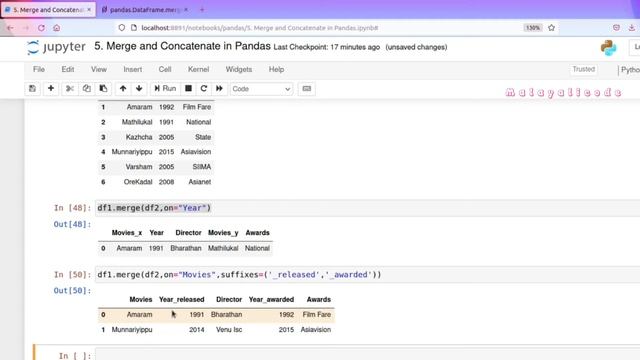The height and width of the screenshot is (360, 640).
Task: Click the Python logo icon
Action: pyautogui.click(x=609, y=48)
